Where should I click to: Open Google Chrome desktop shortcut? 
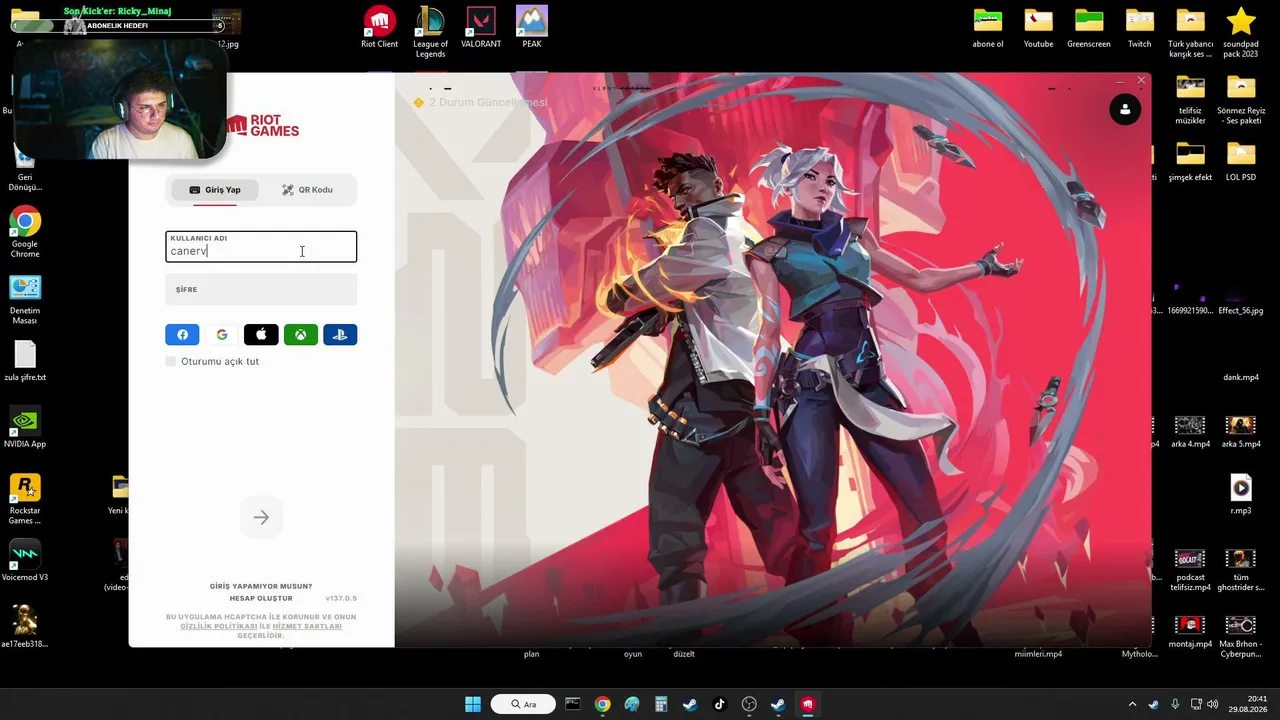click(x=25, y=233)
